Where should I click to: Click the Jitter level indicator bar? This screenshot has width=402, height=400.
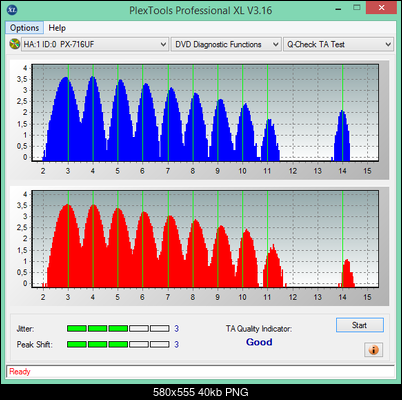(x=118, y=329)
